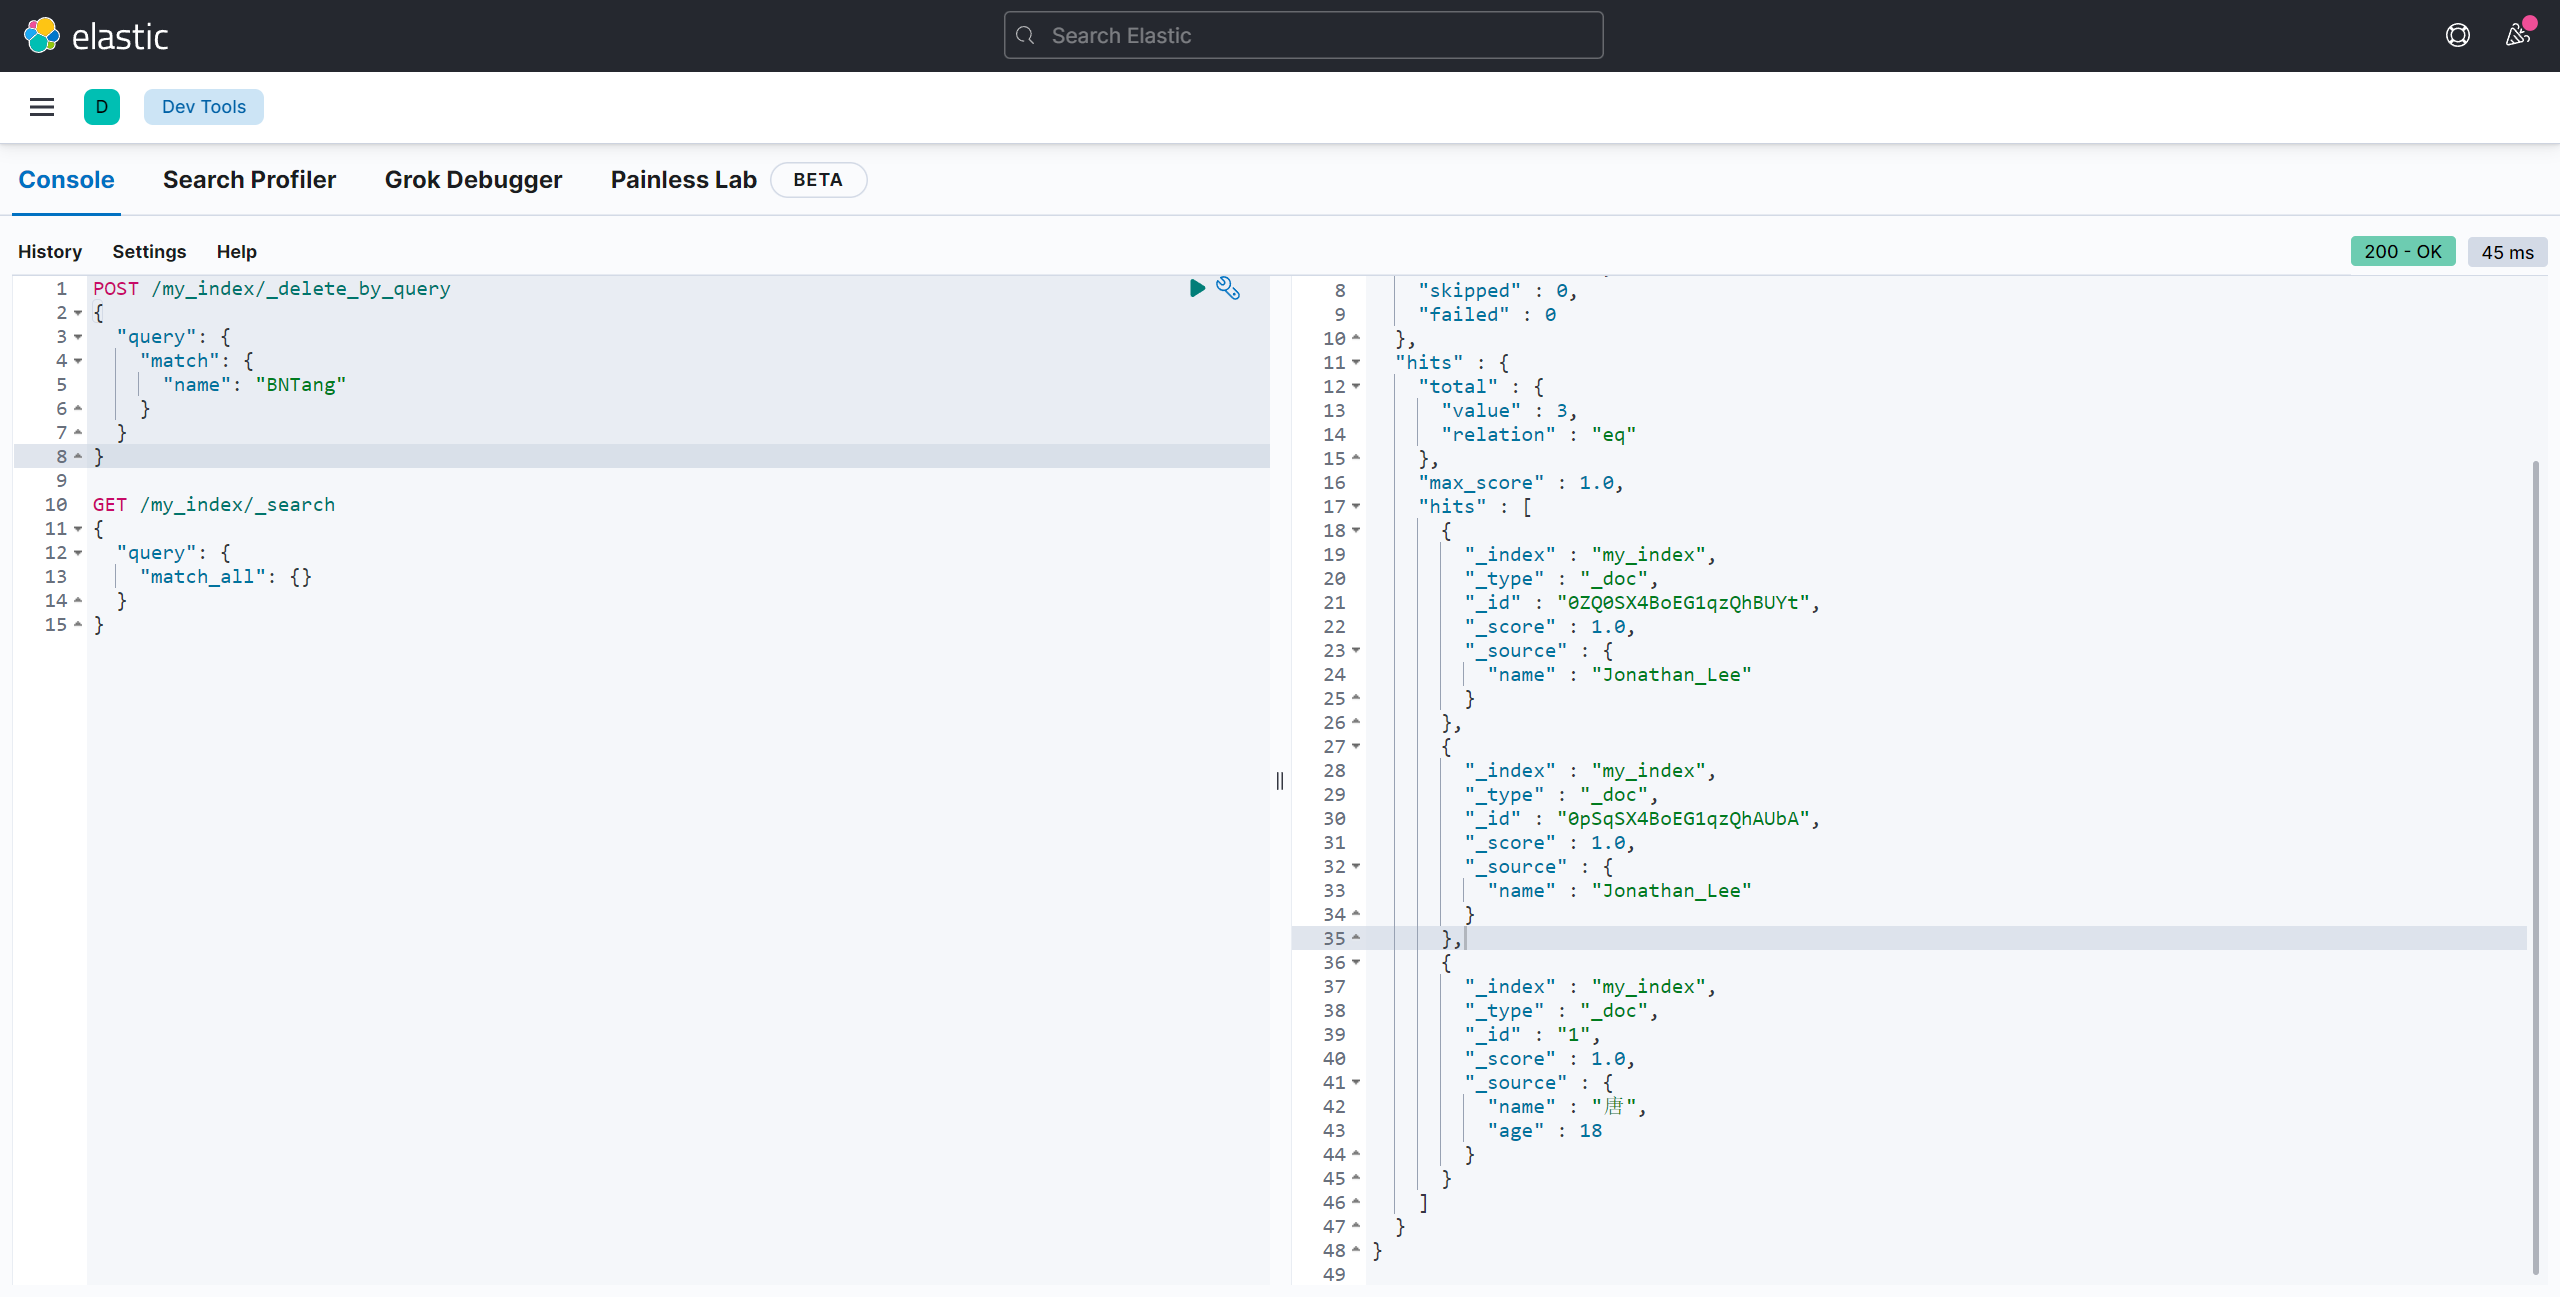Run the delete_by_query request

point(1197,288)
